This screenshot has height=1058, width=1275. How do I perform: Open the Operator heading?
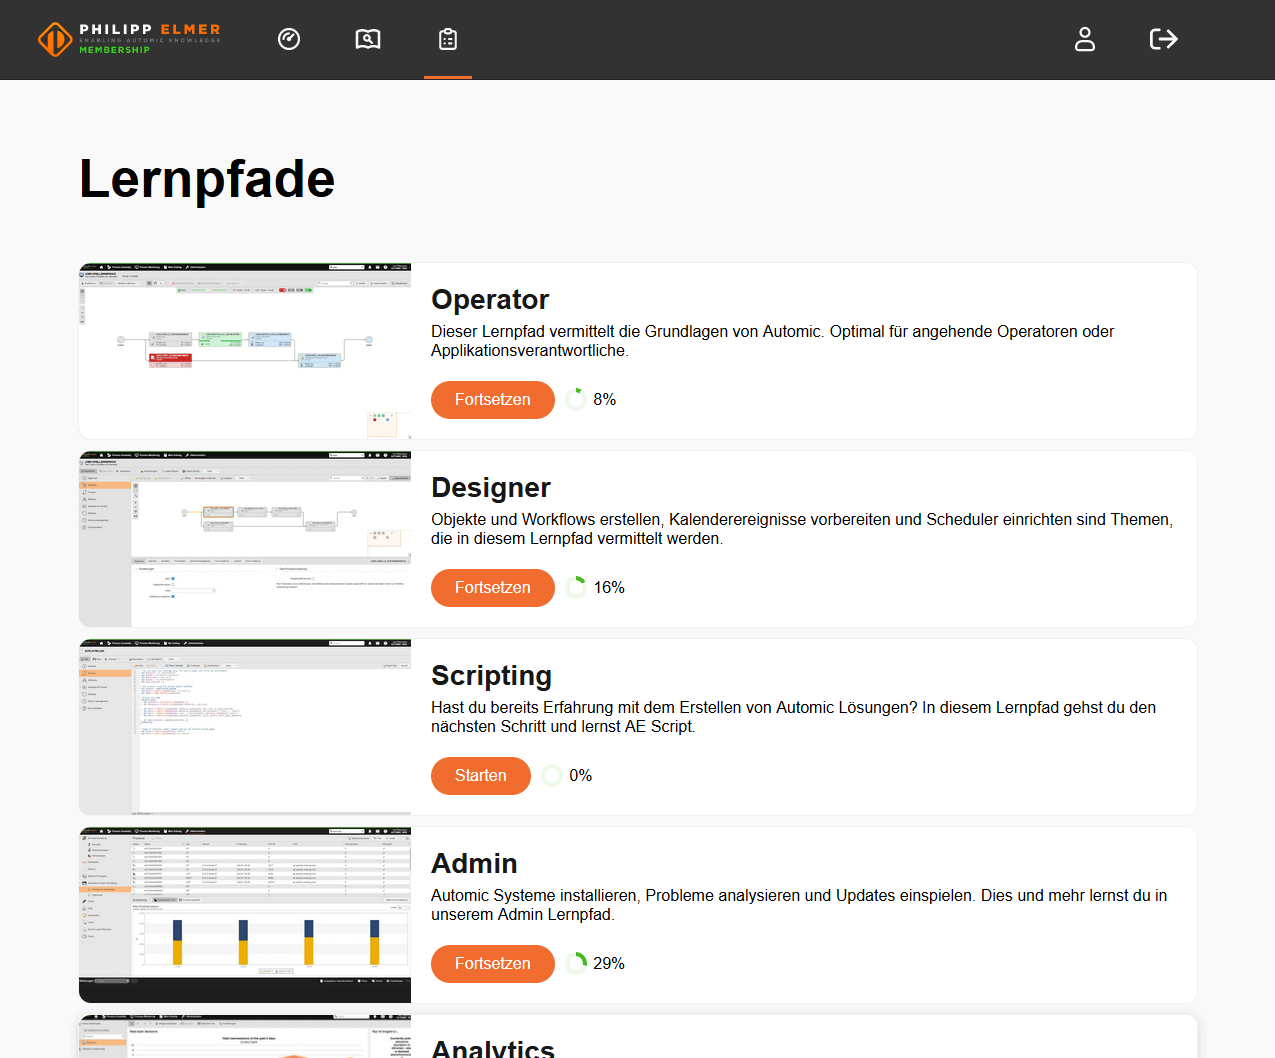pyautogui.click(x=490, y=300)
